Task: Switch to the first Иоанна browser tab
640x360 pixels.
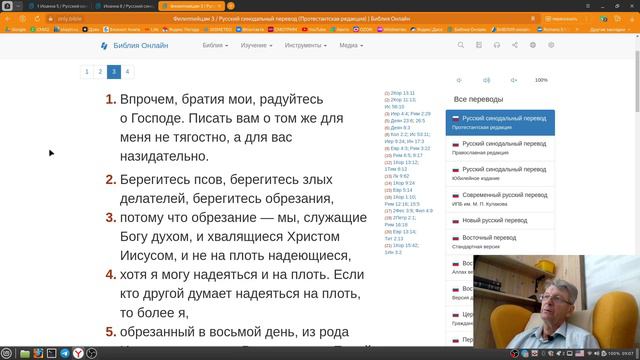Action: (x=59, y=6)
